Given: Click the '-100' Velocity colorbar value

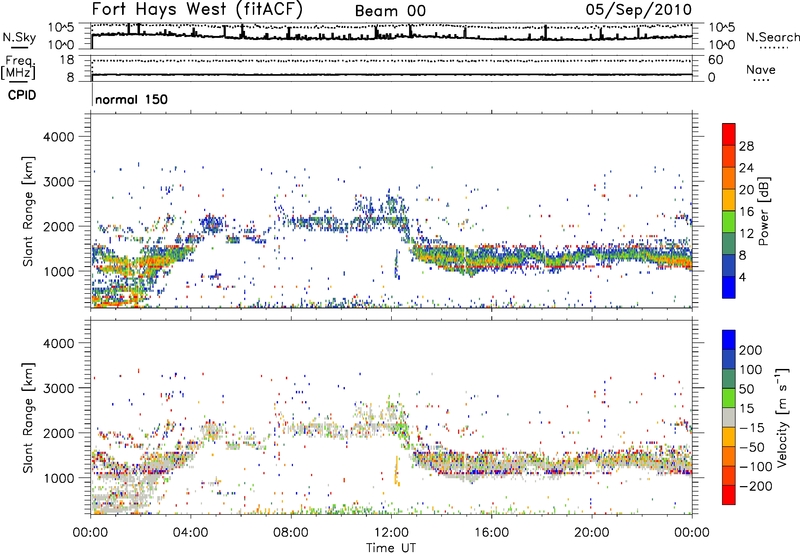Looking at the screenshot, I should (x=756, y=466).
